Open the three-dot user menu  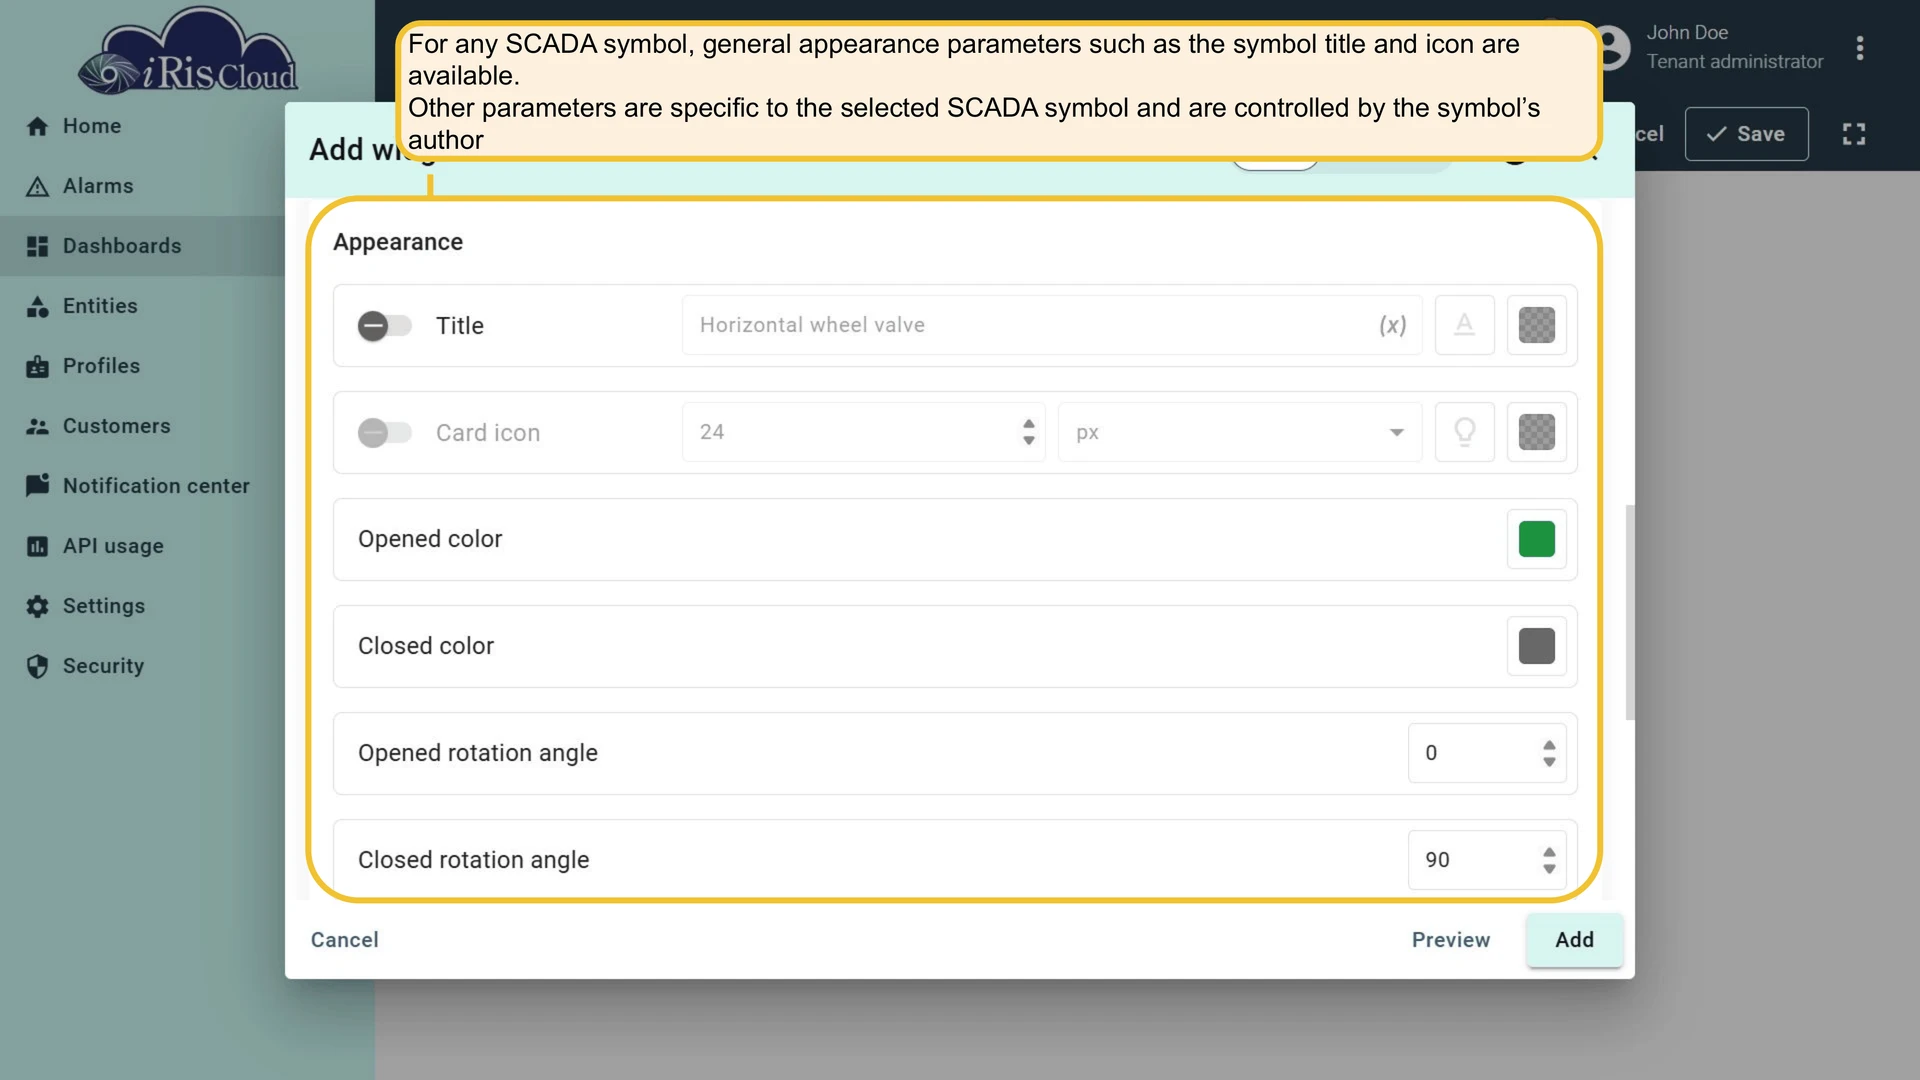1860,48
